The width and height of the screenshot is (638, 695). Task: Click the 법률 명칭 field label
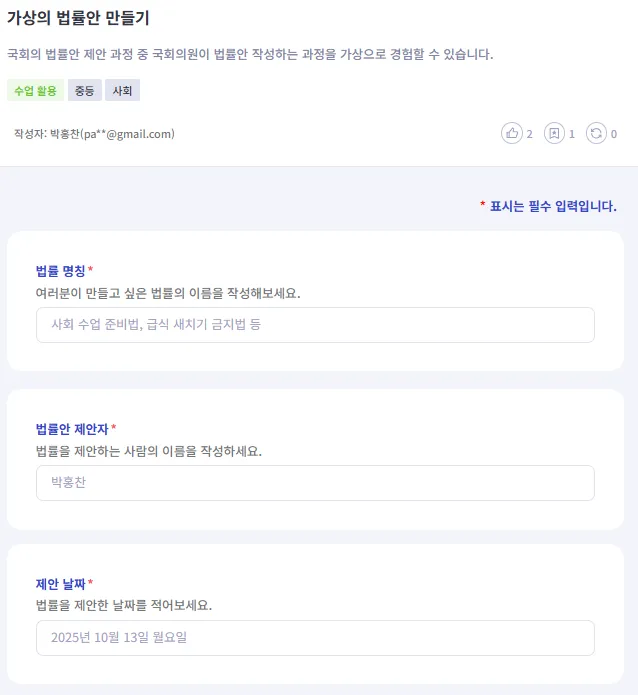61,271
